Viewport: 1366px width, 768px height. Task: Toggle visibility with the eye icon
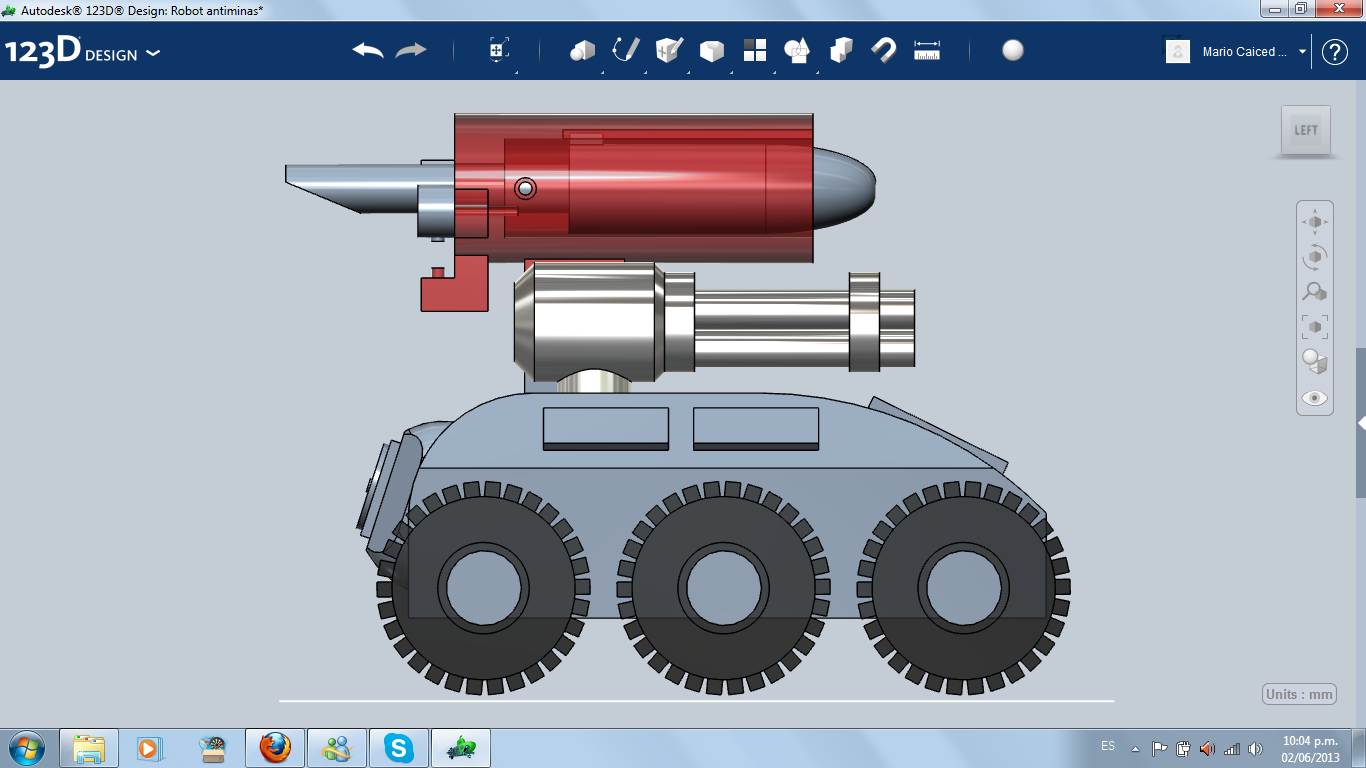pyautogui.click(x=1315, y=397)
